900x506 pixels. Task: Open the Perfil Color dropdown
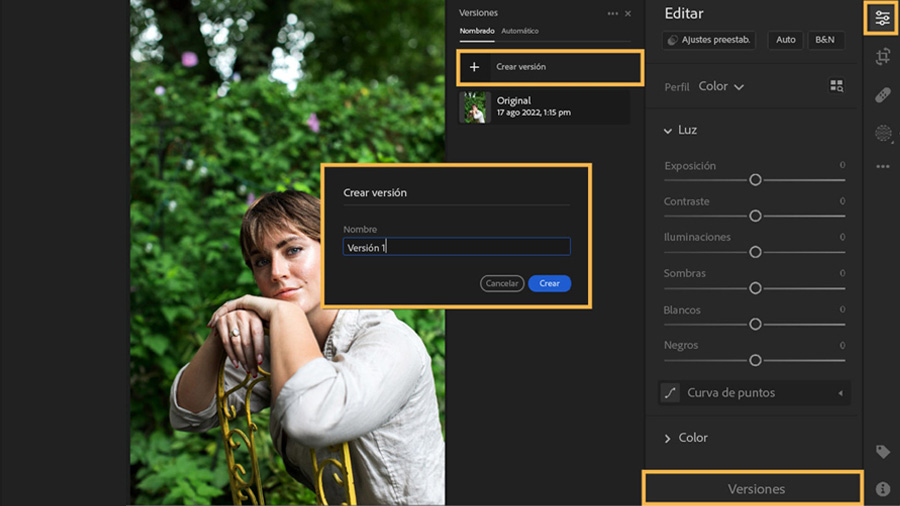[x=721, y=87]
